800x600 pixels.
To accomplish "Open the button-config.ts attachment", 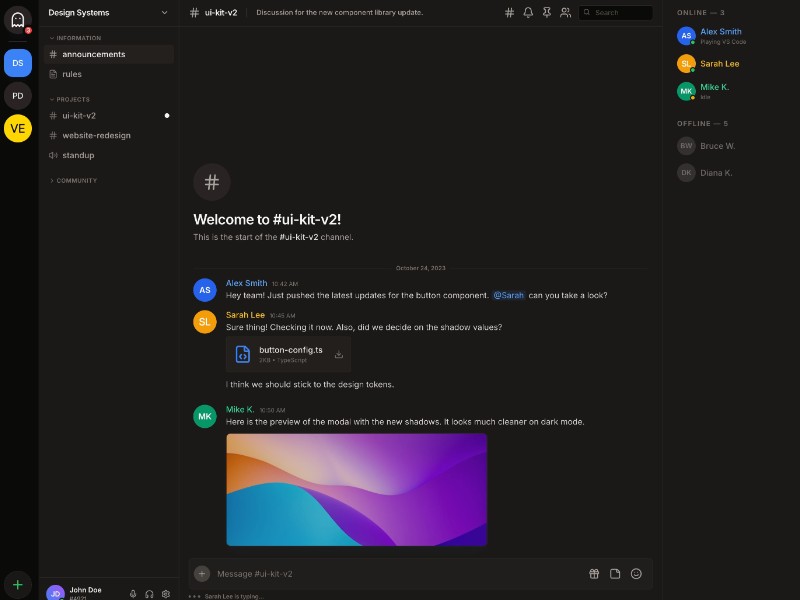I will click(x=288, y=354).
